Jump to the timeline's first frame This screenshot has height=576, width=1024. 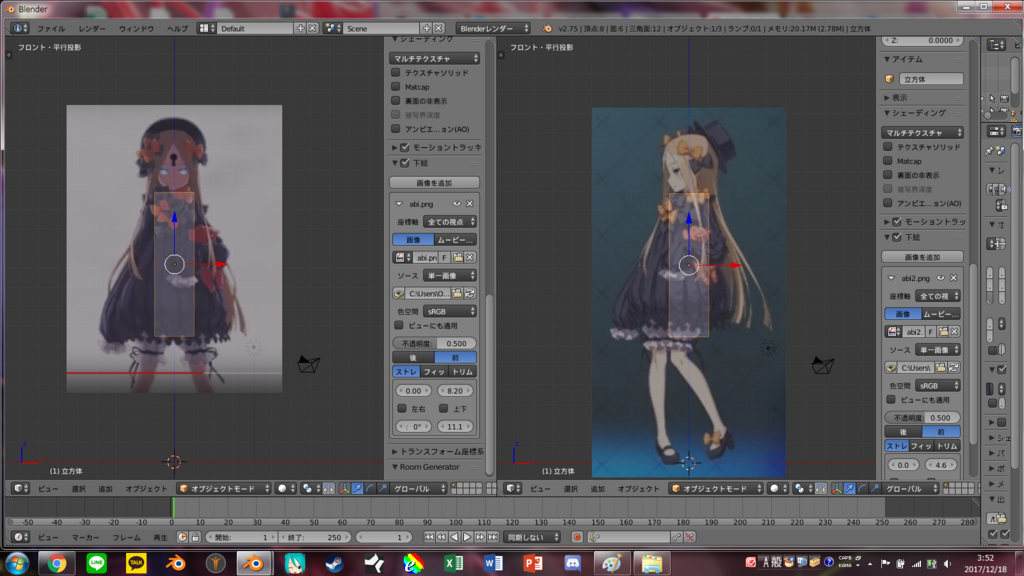(x=429, y=537)
